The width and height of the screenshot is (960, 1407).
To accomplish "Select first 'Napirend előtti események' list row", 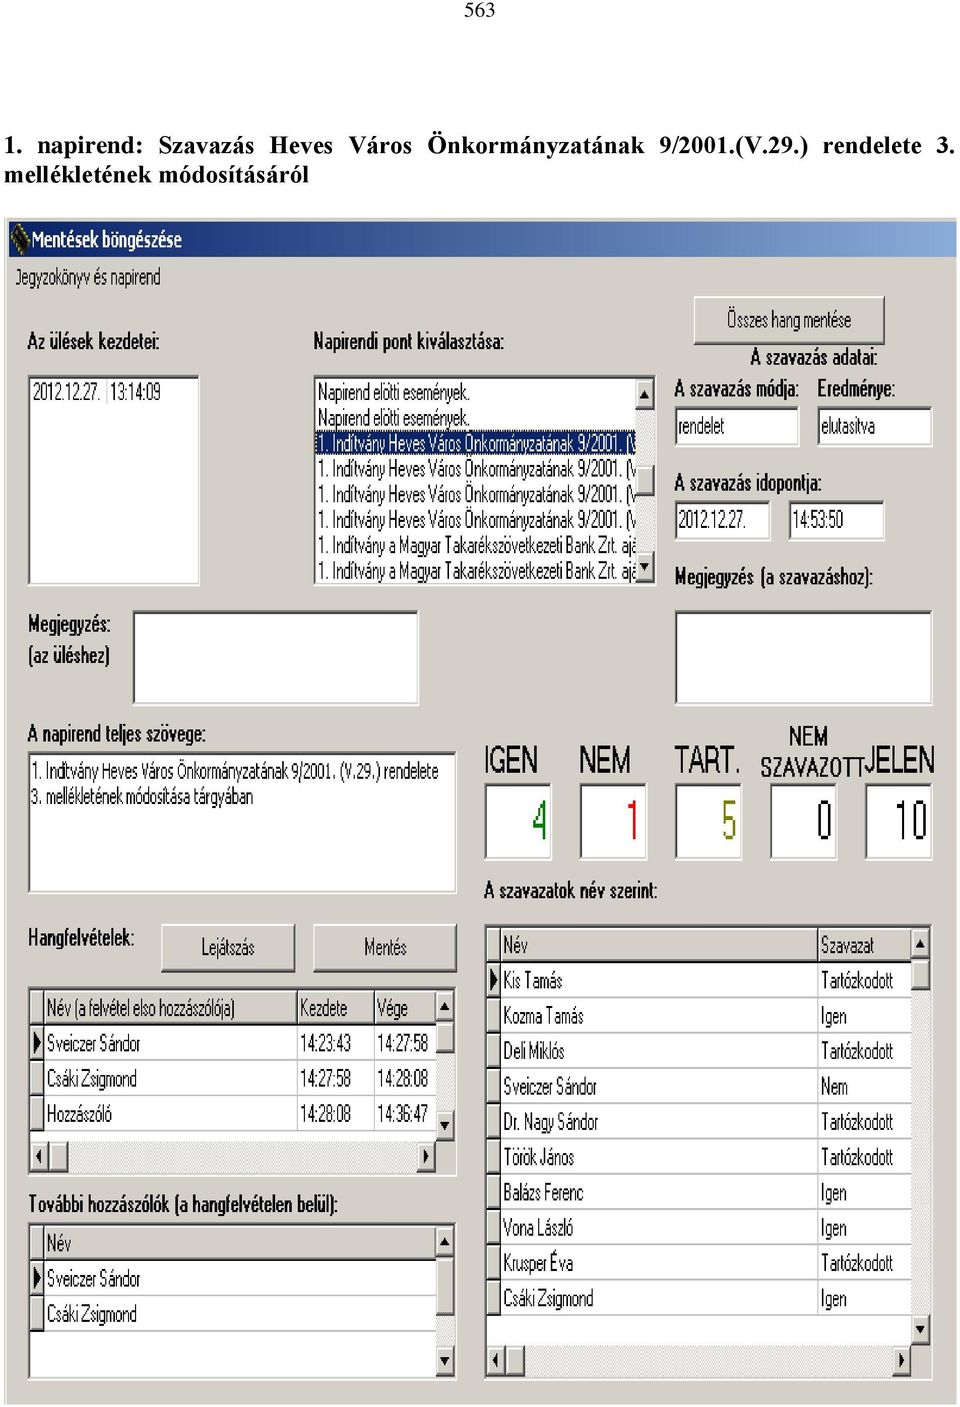I will [475, 392].
